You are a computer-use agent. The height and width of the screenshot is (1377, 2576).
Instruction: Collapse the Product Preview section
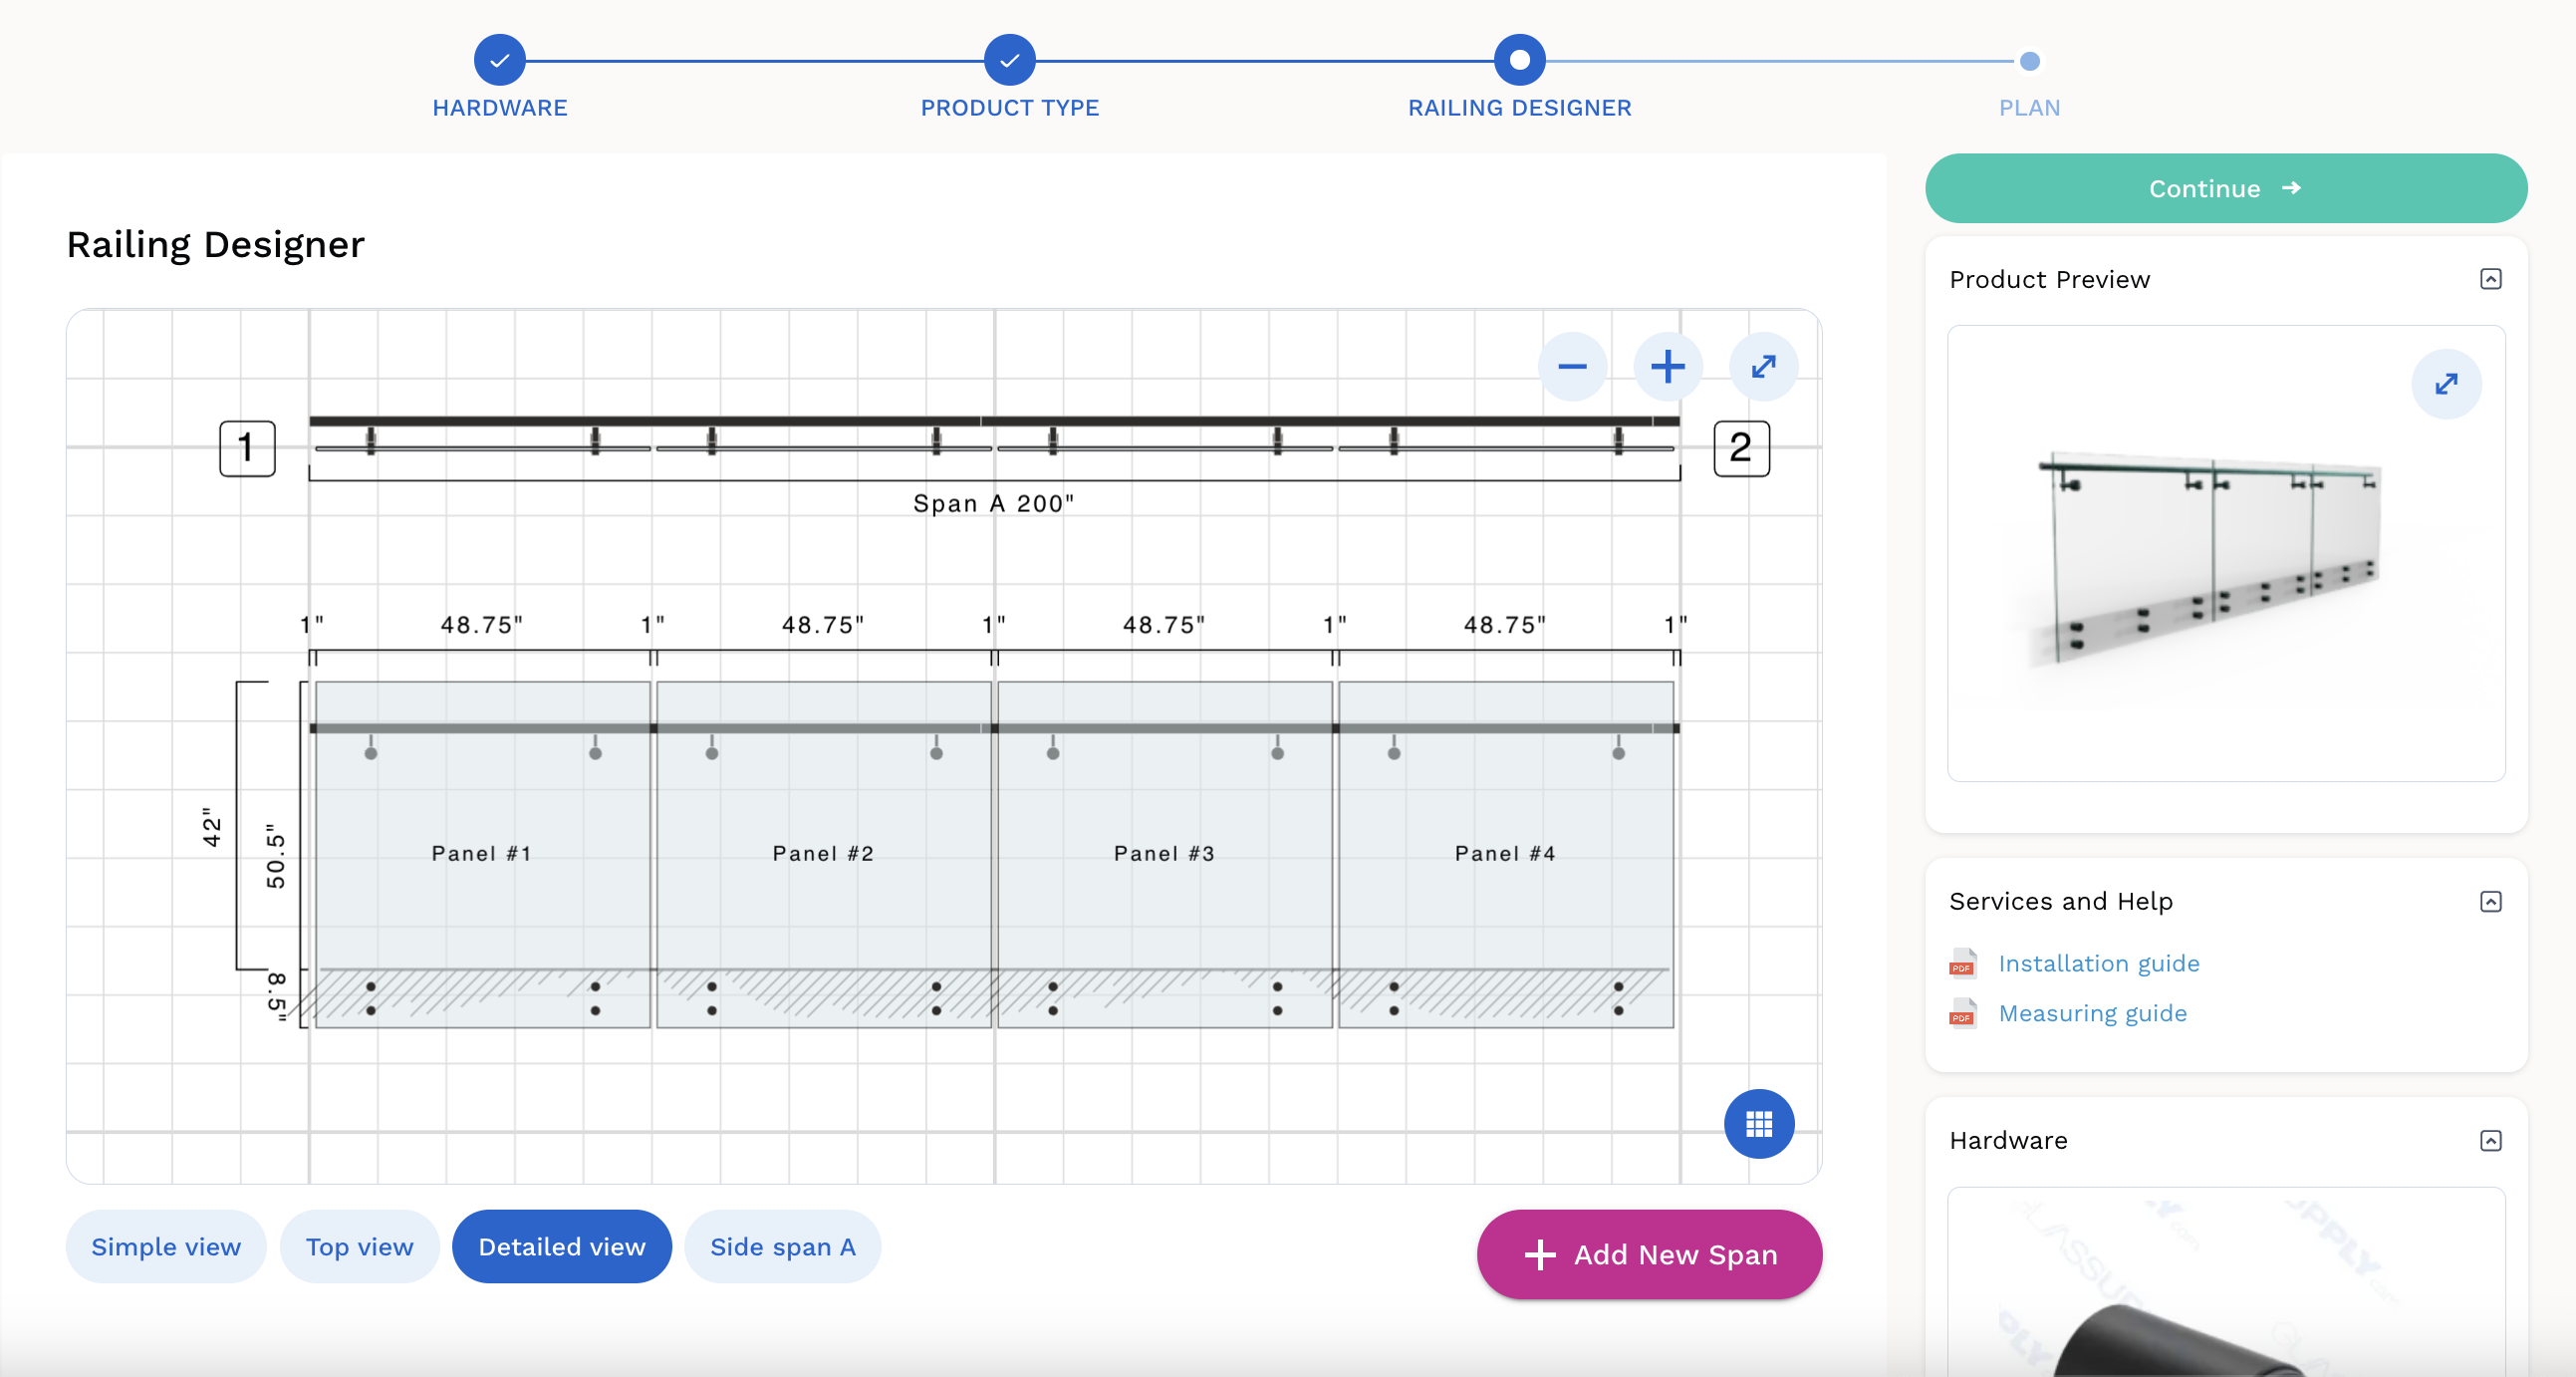pyautogui.click(x=2490, y=279)
